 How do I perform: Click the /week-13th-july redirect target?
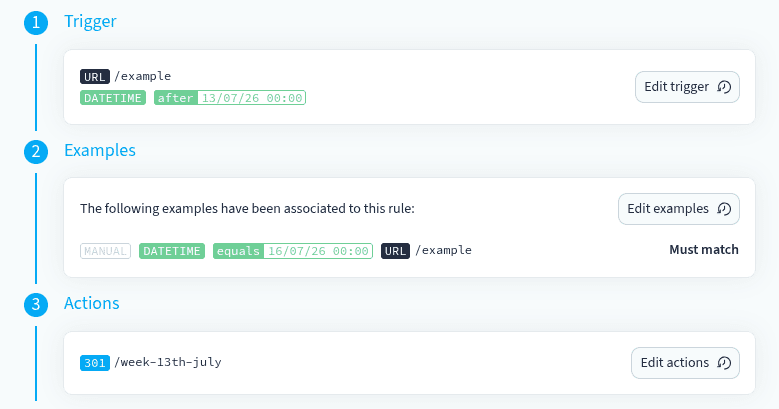pyautogui.click(x=168, y=362)
